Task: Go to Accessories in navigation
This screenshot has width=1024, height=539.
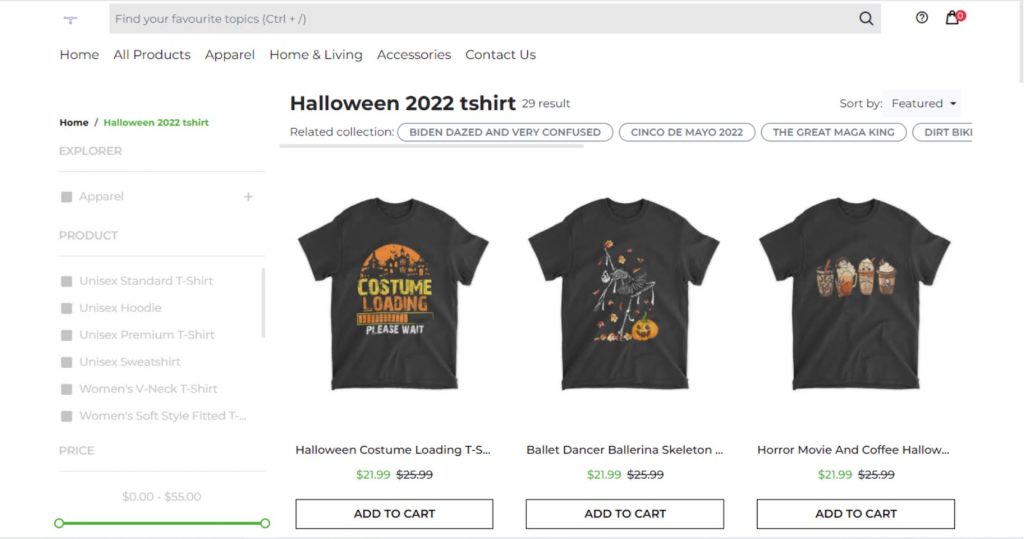Action: click(x=414, y=55)
